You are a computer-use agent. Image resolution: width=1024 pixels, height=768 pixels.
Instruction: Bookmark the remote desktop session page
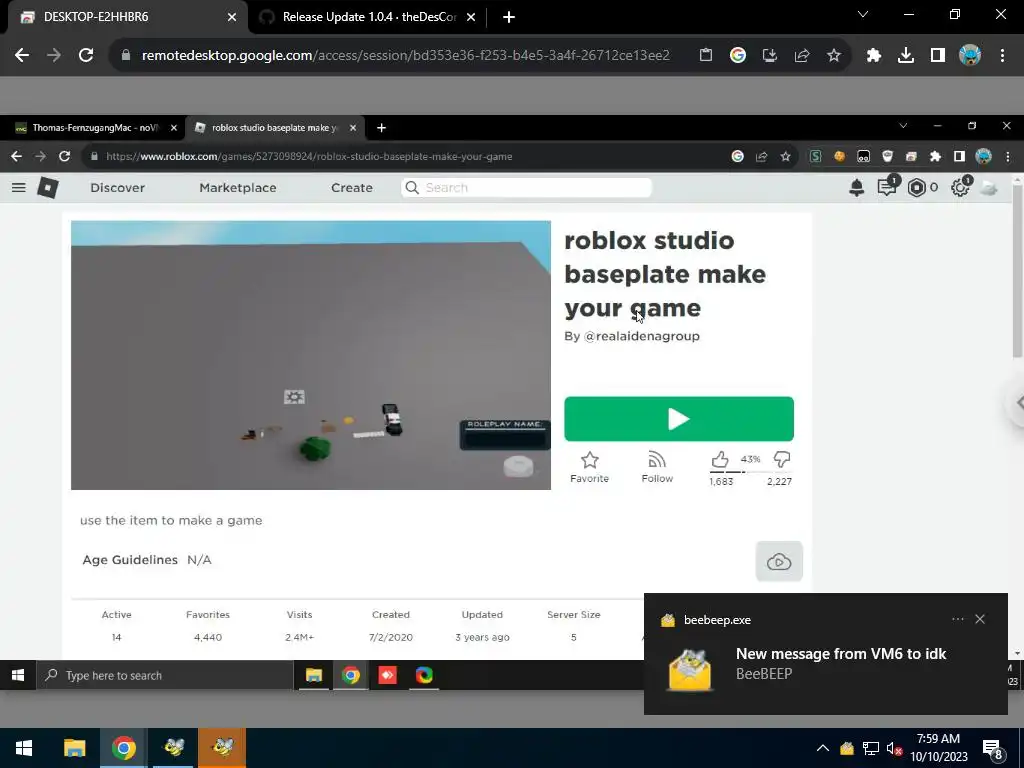pos(834,56)
